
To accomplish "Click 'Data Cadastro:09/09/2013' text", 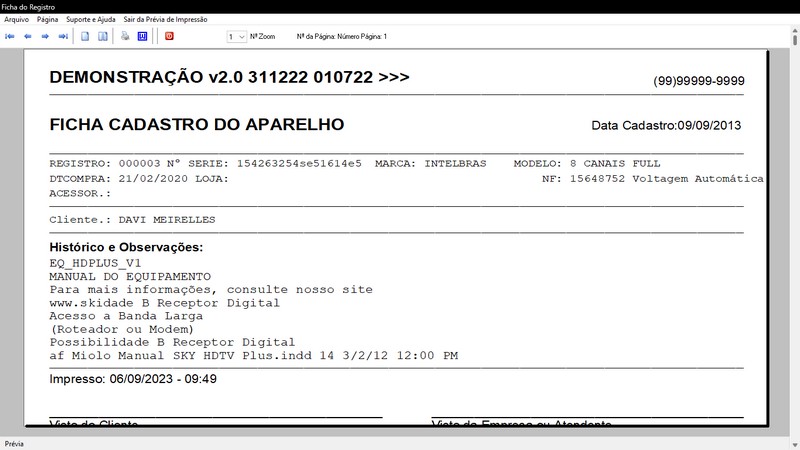I will pyautogui.click(x=666, y=125).
